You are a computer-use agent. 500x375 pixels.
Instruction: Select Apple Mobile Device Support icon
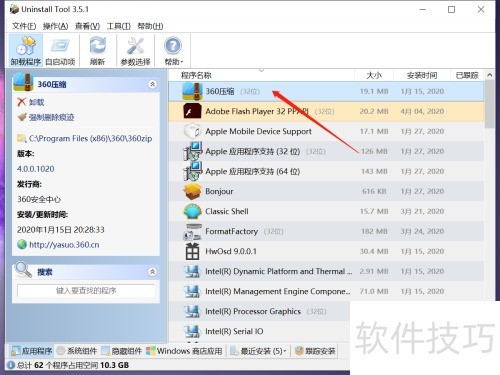point(192,131)
